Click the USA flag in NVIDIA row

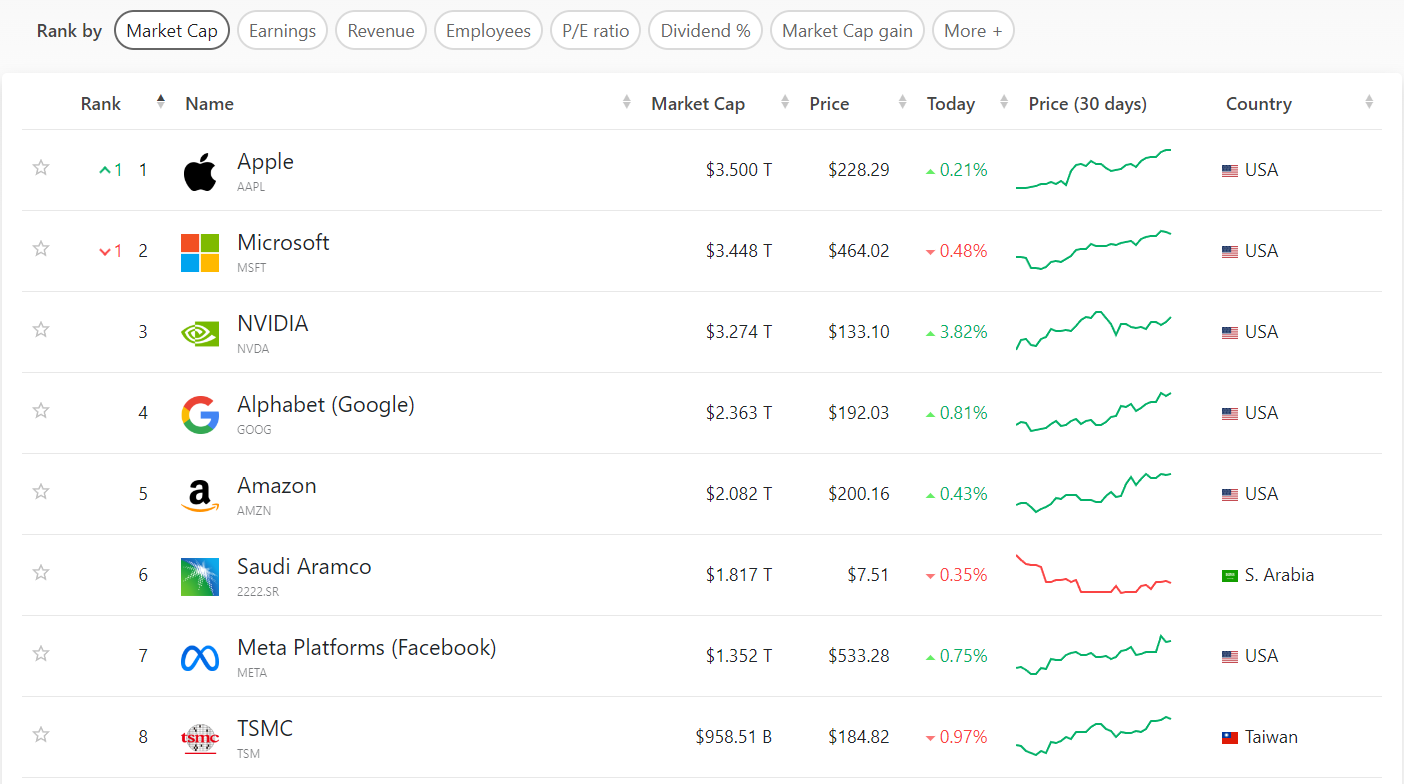click(1230, 333)
